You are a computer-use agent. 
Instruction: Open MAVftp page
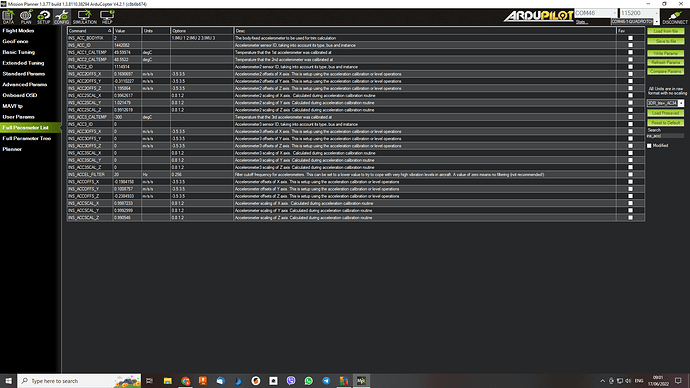[x=12, y=106]
